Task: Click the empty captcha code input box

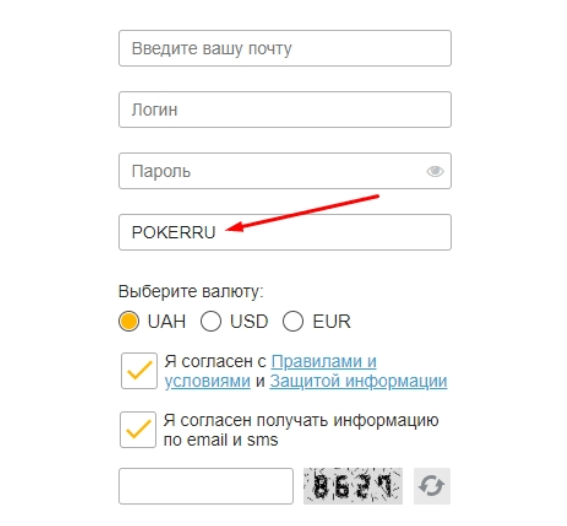Action: tap(206, 486)
